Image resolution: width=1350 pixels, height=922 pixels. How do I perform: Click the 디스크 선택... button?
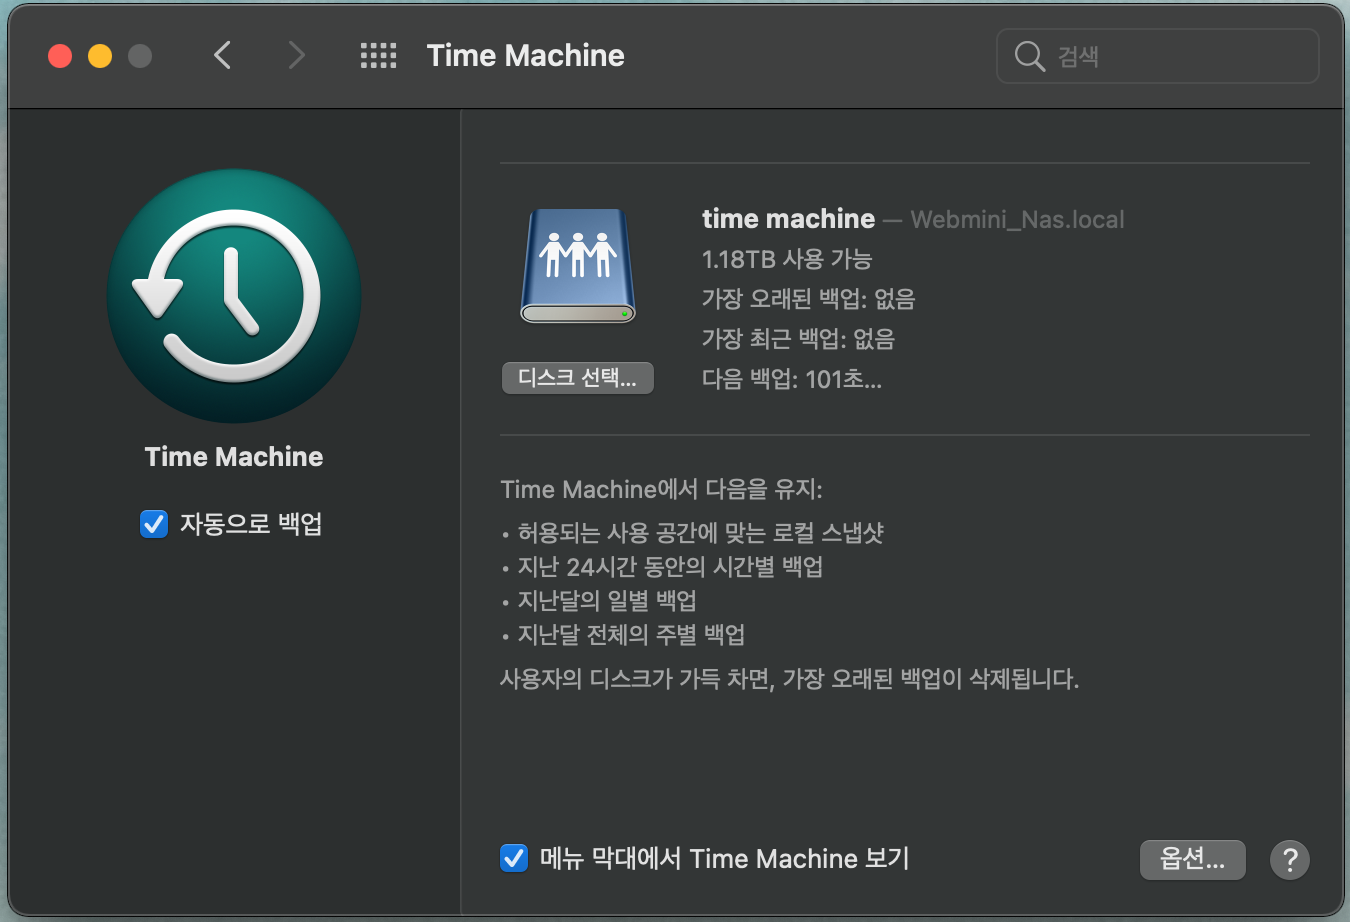[578, 378]
